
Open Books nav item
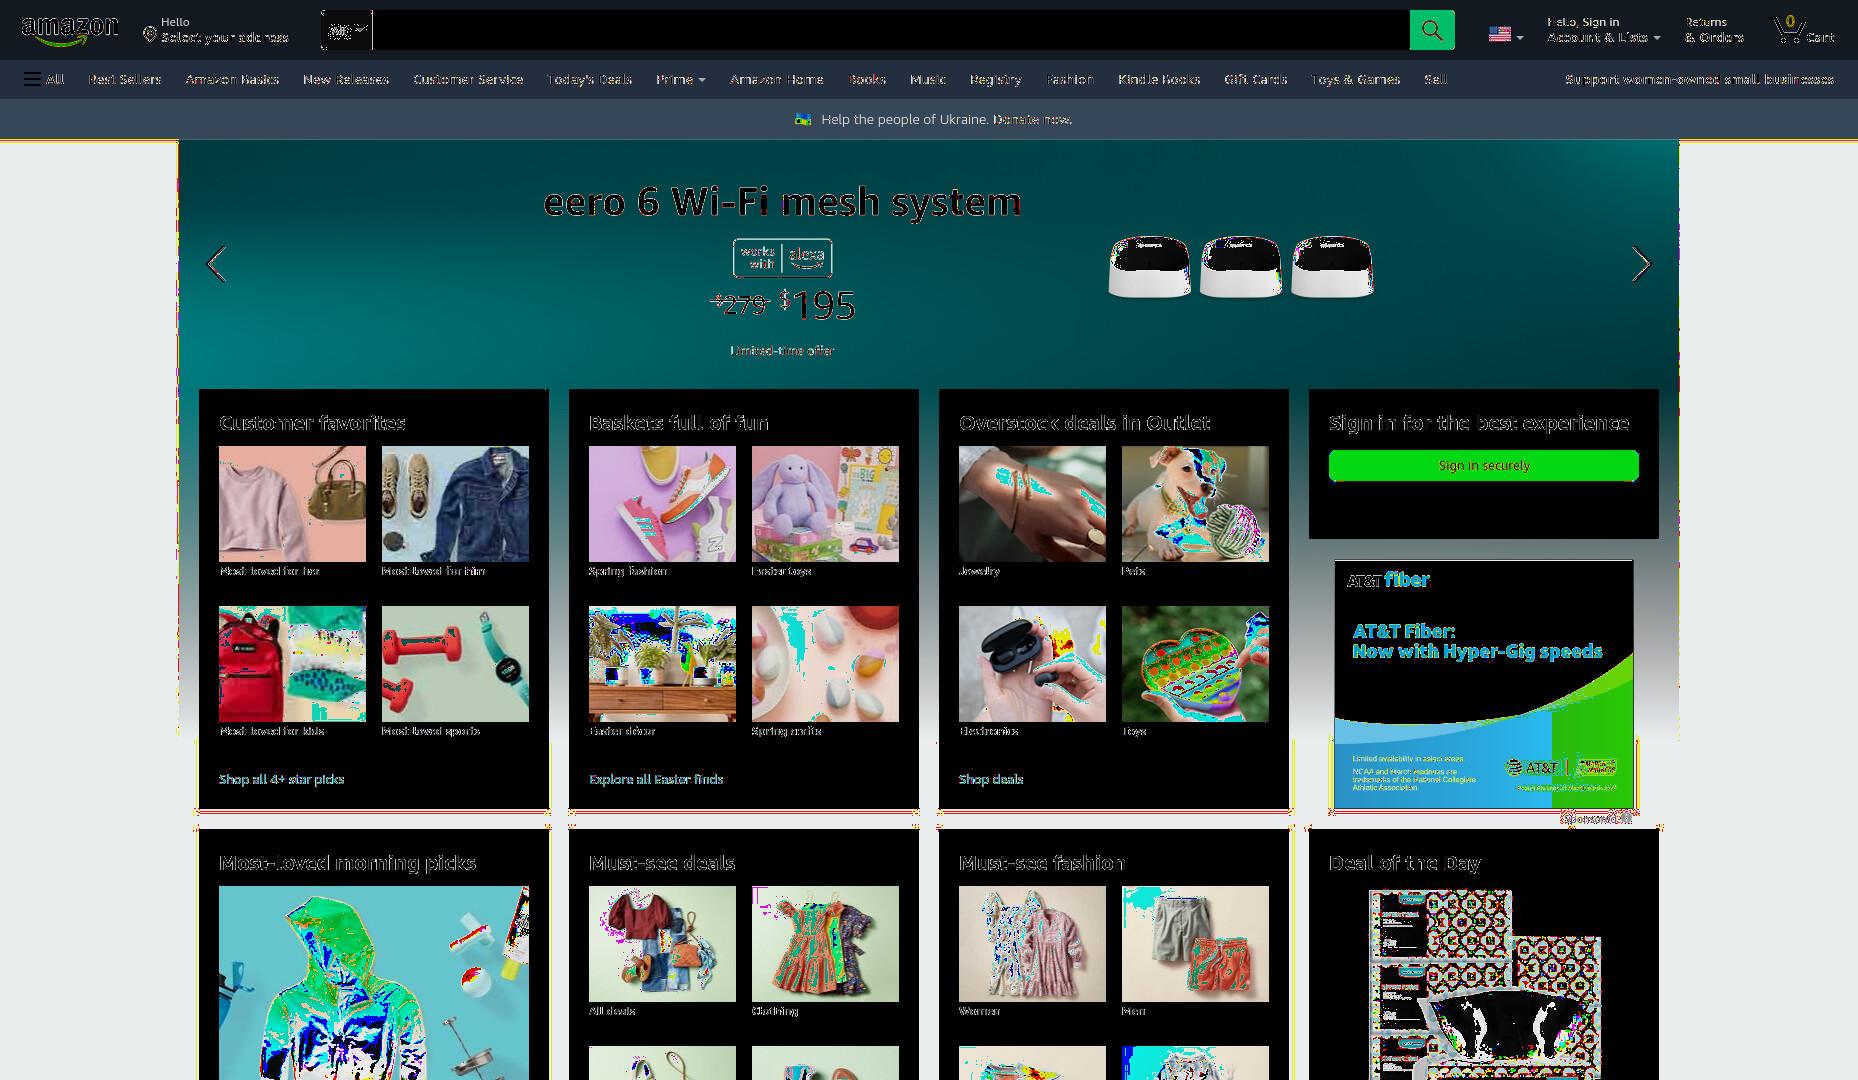coord(867,79)
